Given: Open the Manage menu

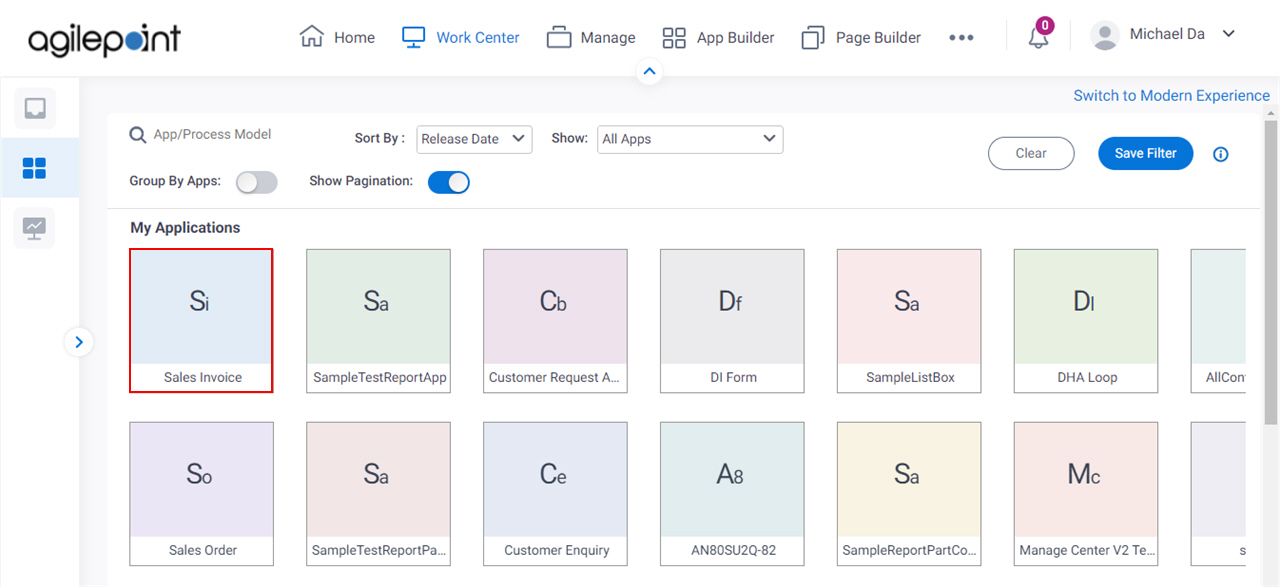Looking at the screenshot, I should point(591,37).
